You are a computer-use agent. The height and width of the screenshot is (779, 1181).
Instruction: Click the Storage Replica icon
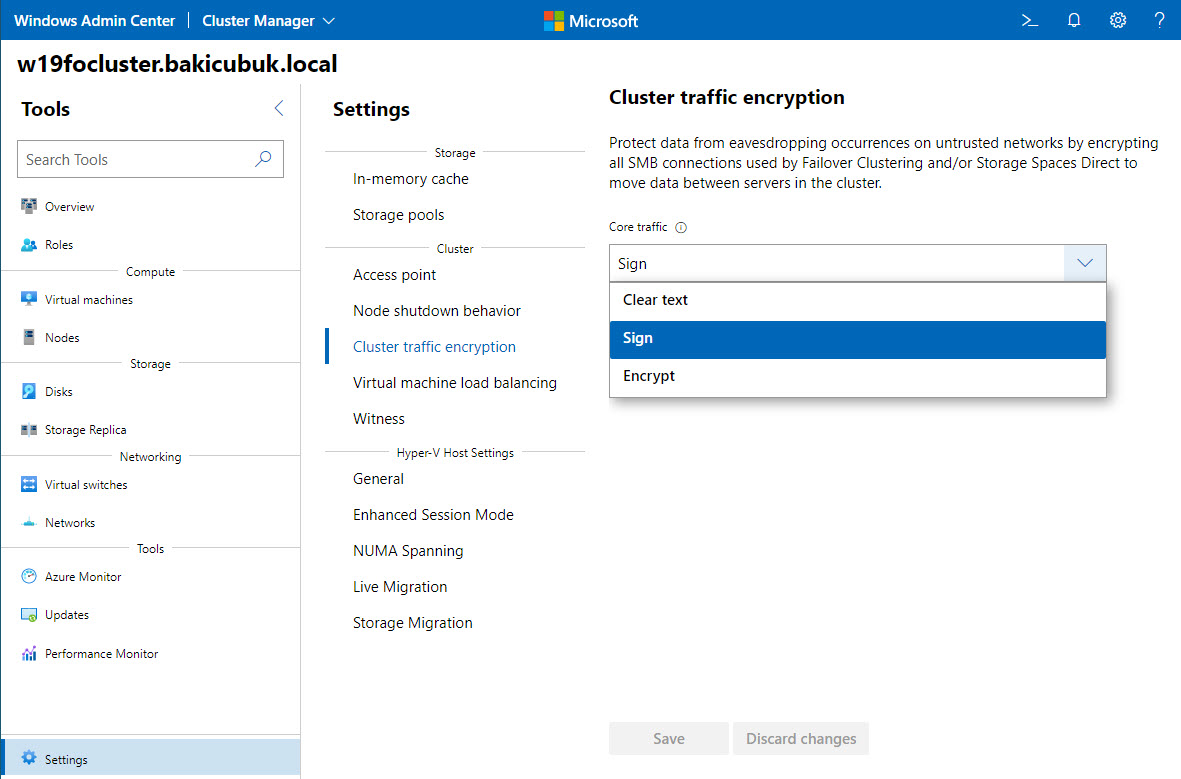29,429
